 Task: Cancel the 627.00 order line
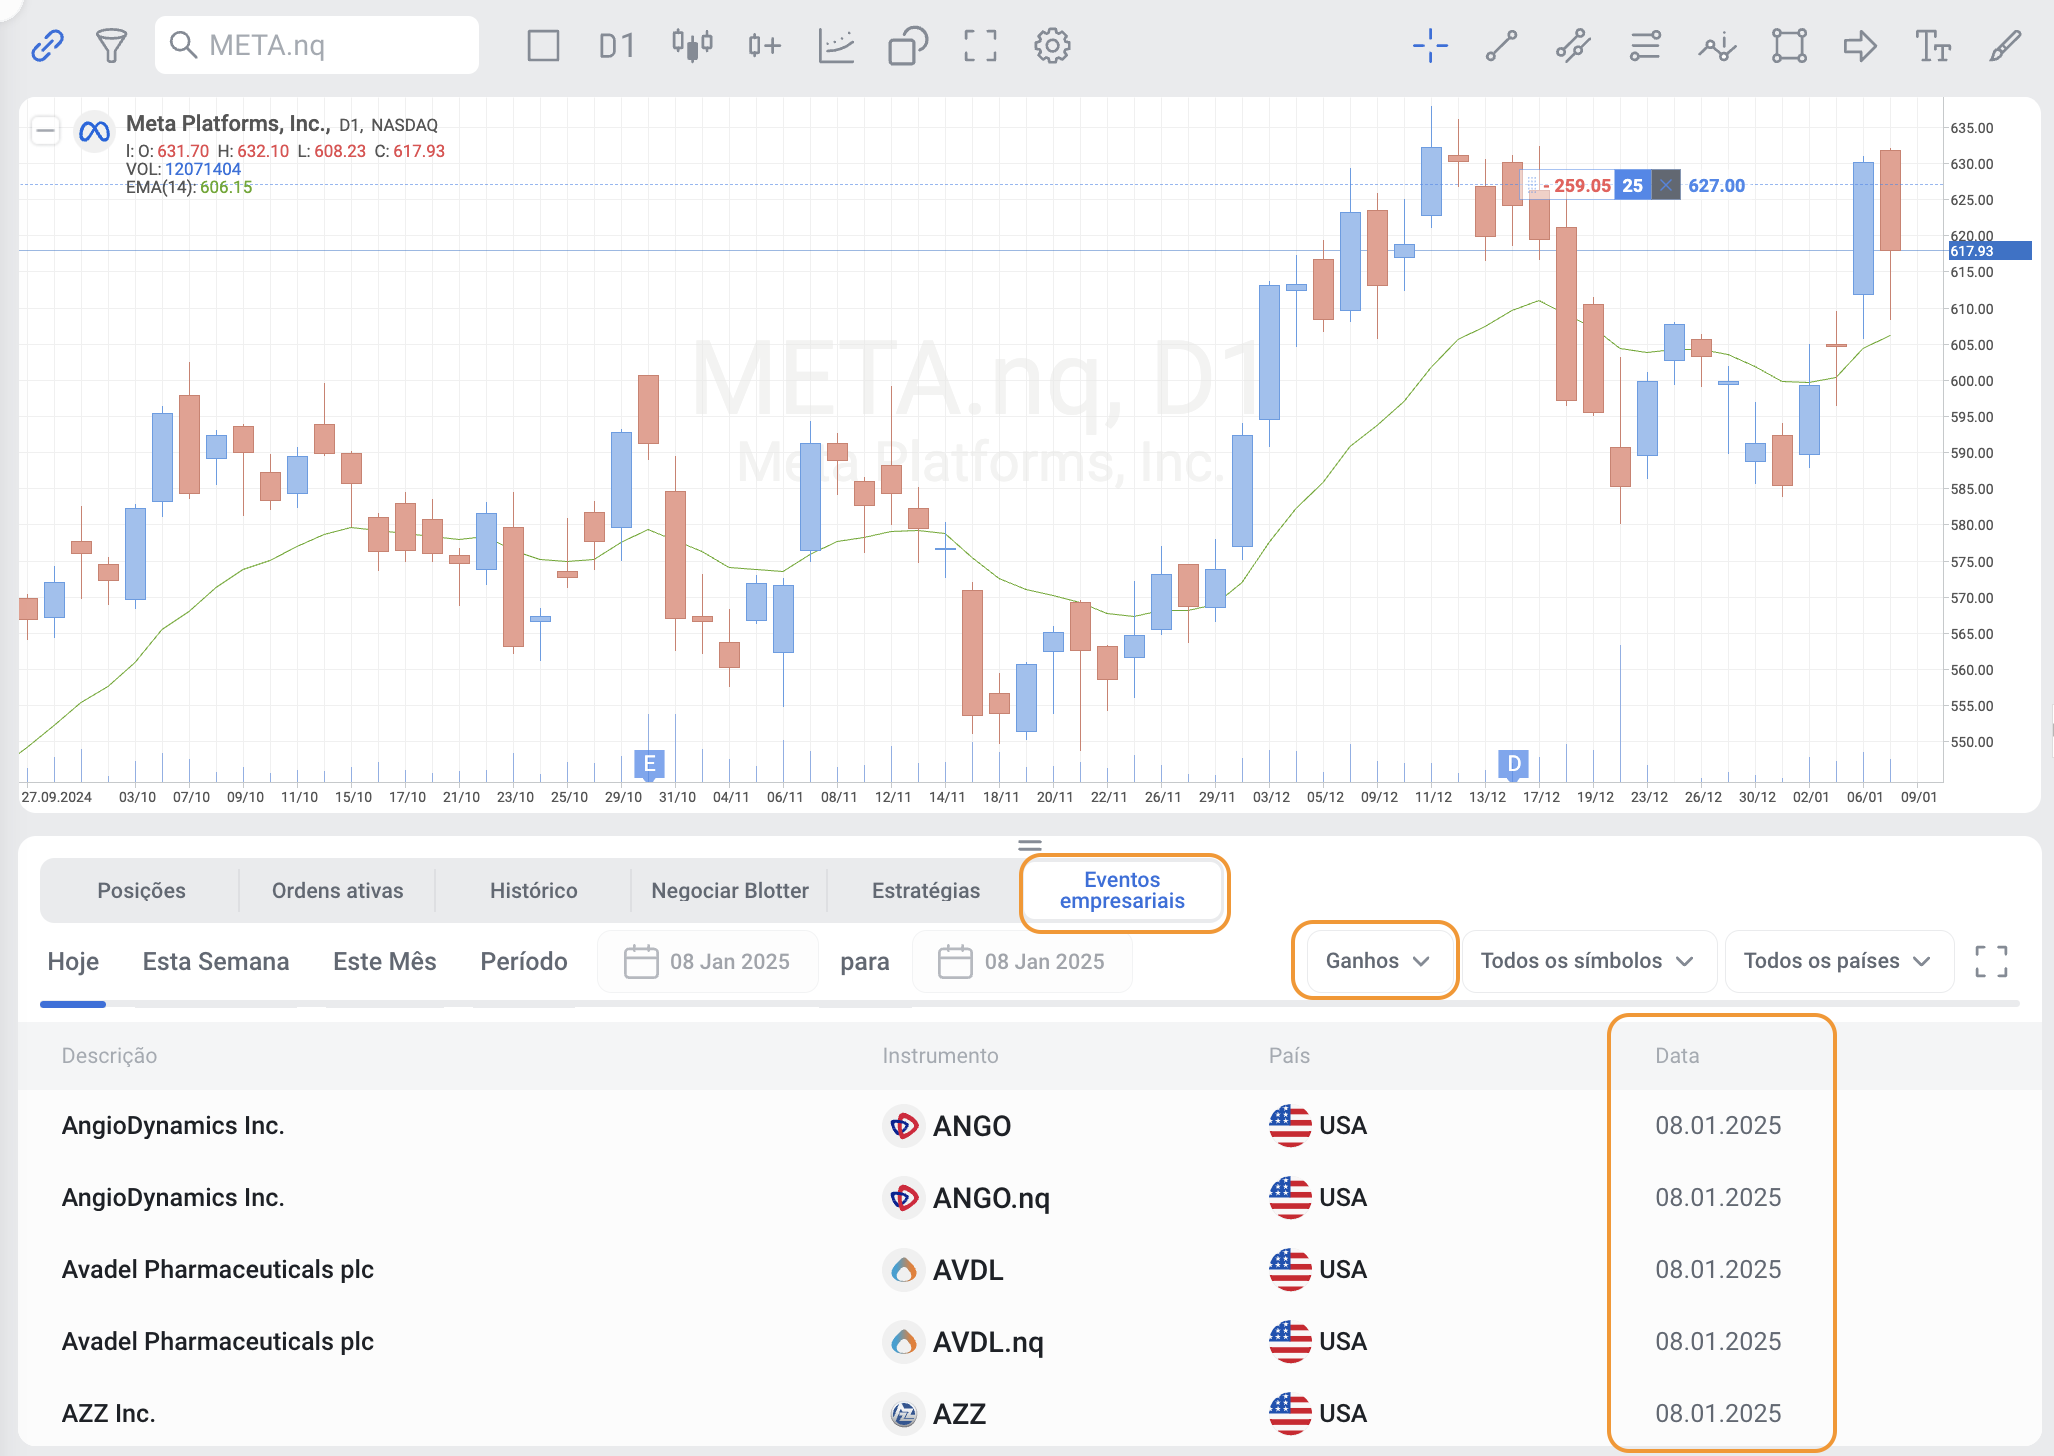click(1665, 185)
